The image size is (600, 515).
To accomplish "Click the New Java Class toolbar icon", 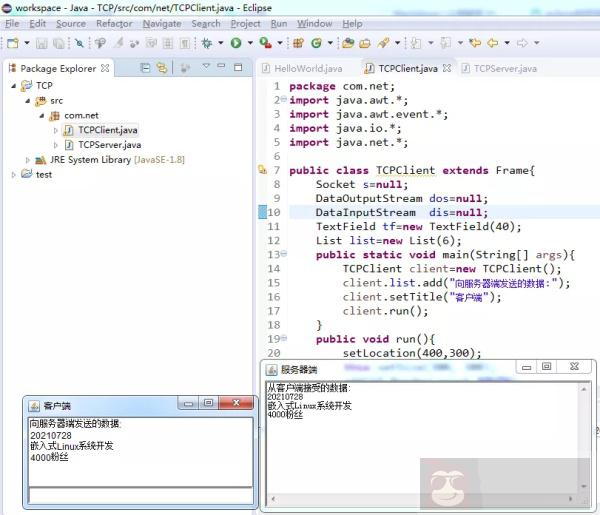I will (316, 43).
